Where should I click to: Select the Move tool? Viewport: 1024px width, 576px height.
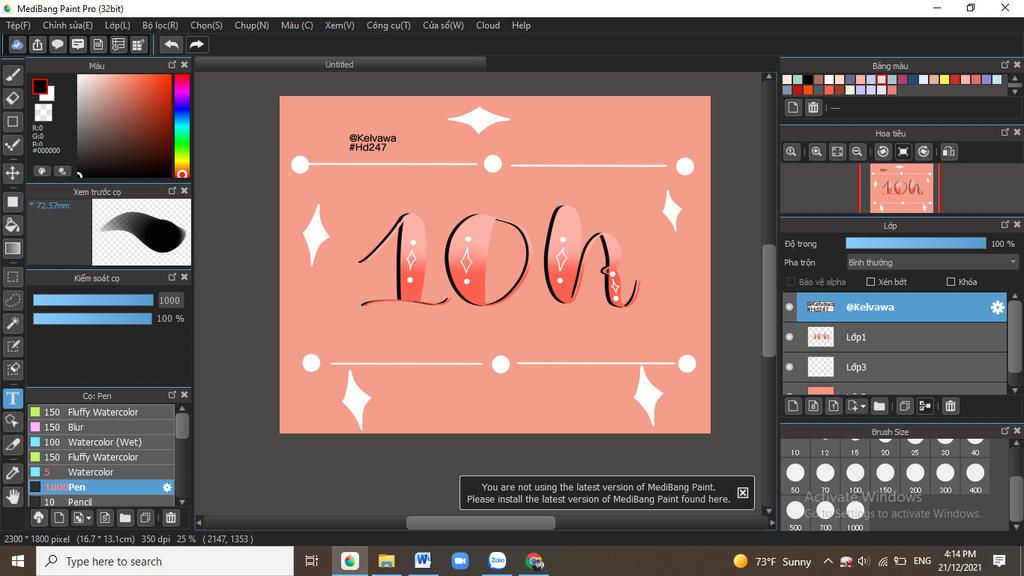click(12, 173)
